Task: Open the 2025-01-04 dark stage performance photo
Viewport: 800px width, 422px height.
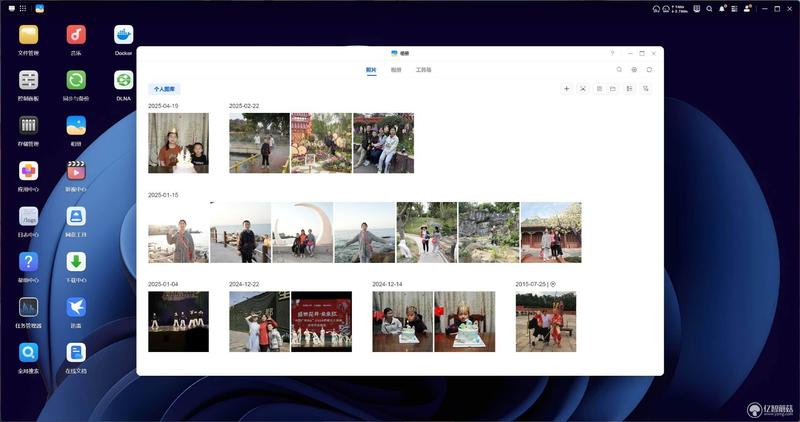Action: point(179,321)
